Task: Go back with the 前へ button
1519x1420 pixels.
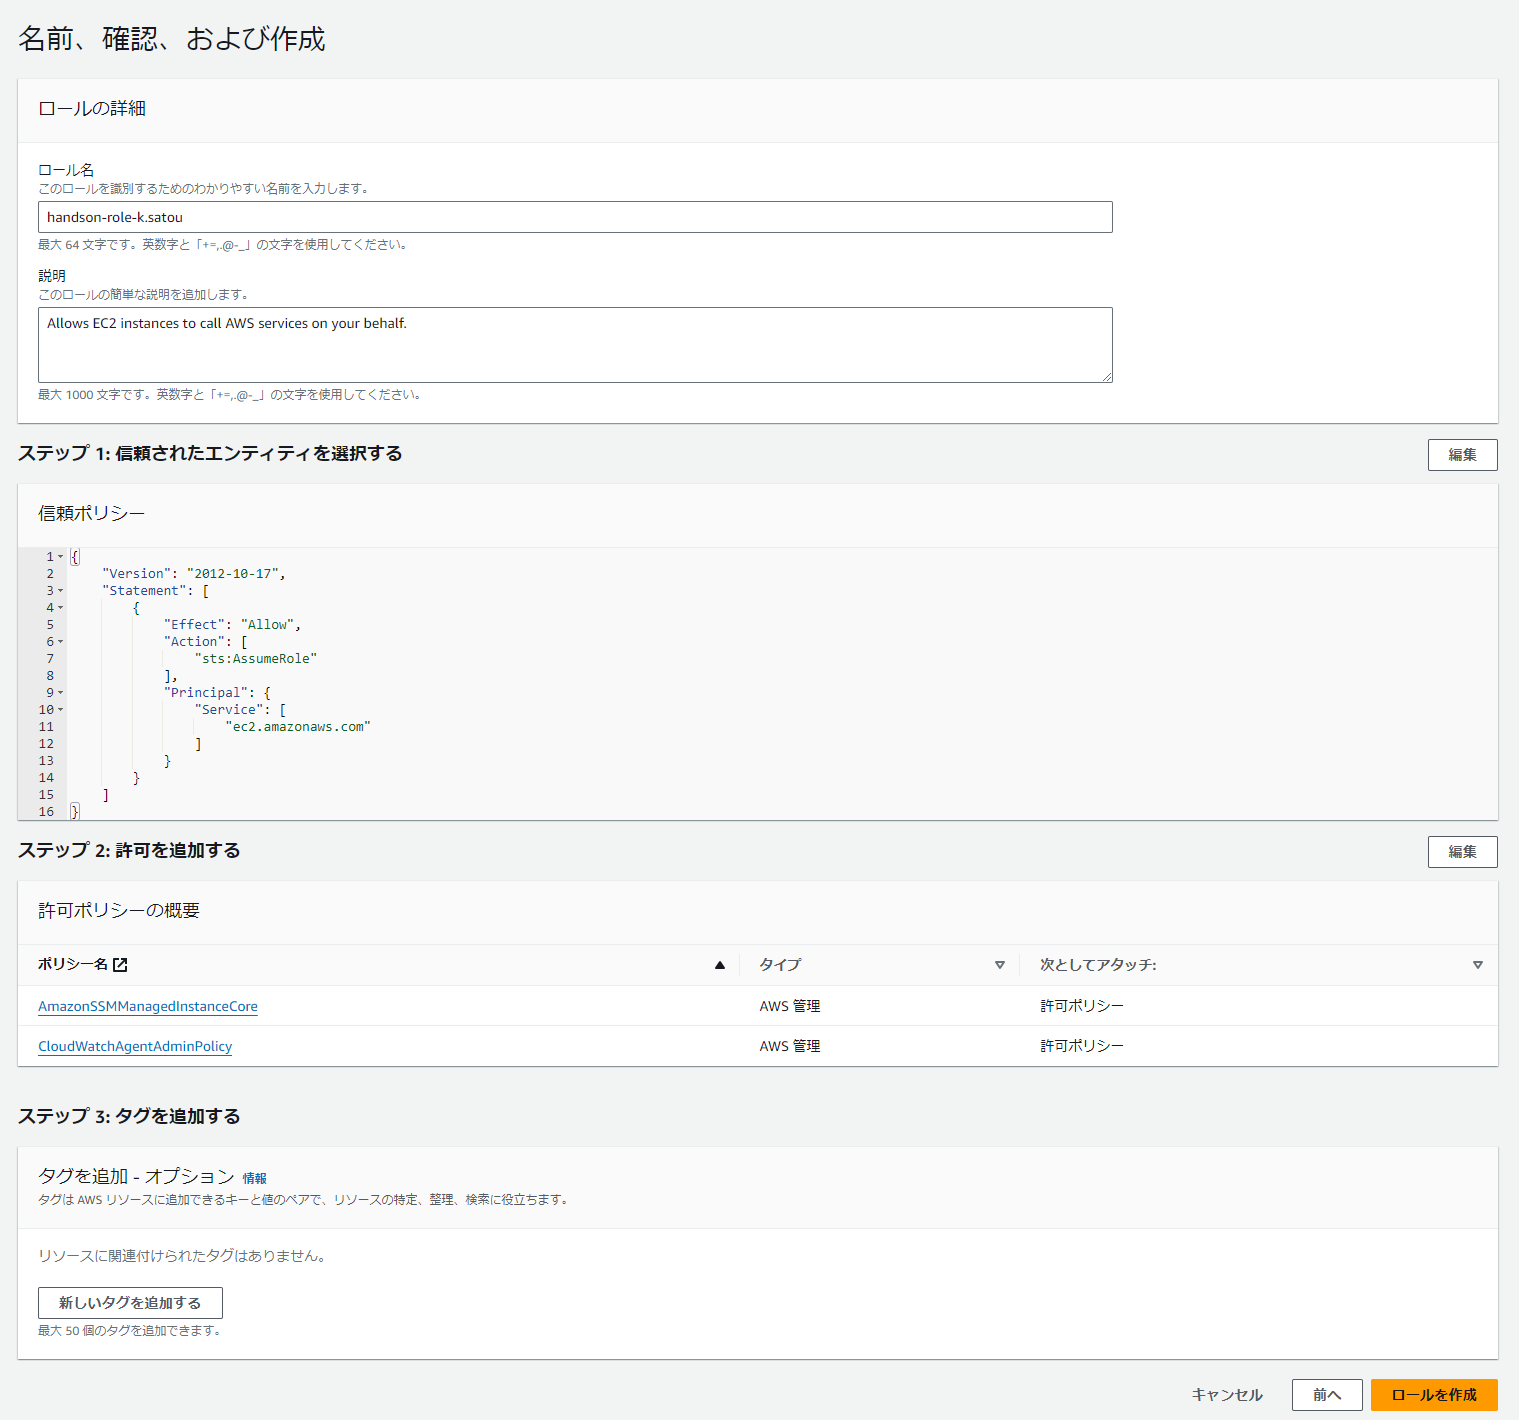Action: (x=1327, y=1395)
